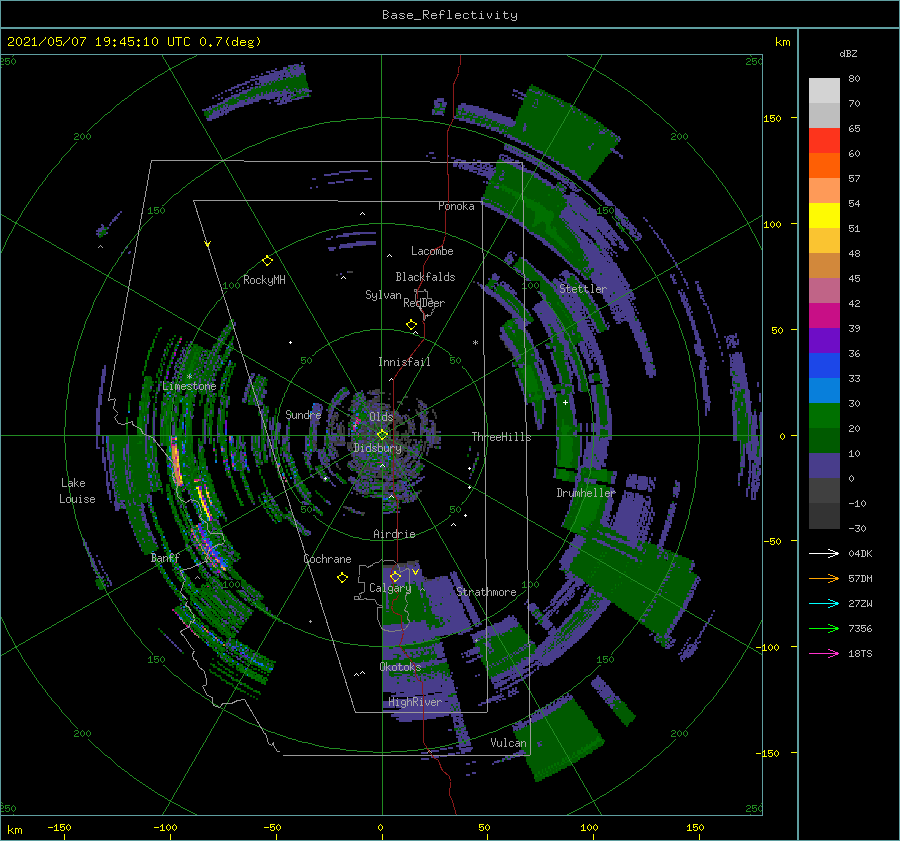900x841 pixels.
Task: Click the 150 tick on the right axis
Action: [772, 118]
